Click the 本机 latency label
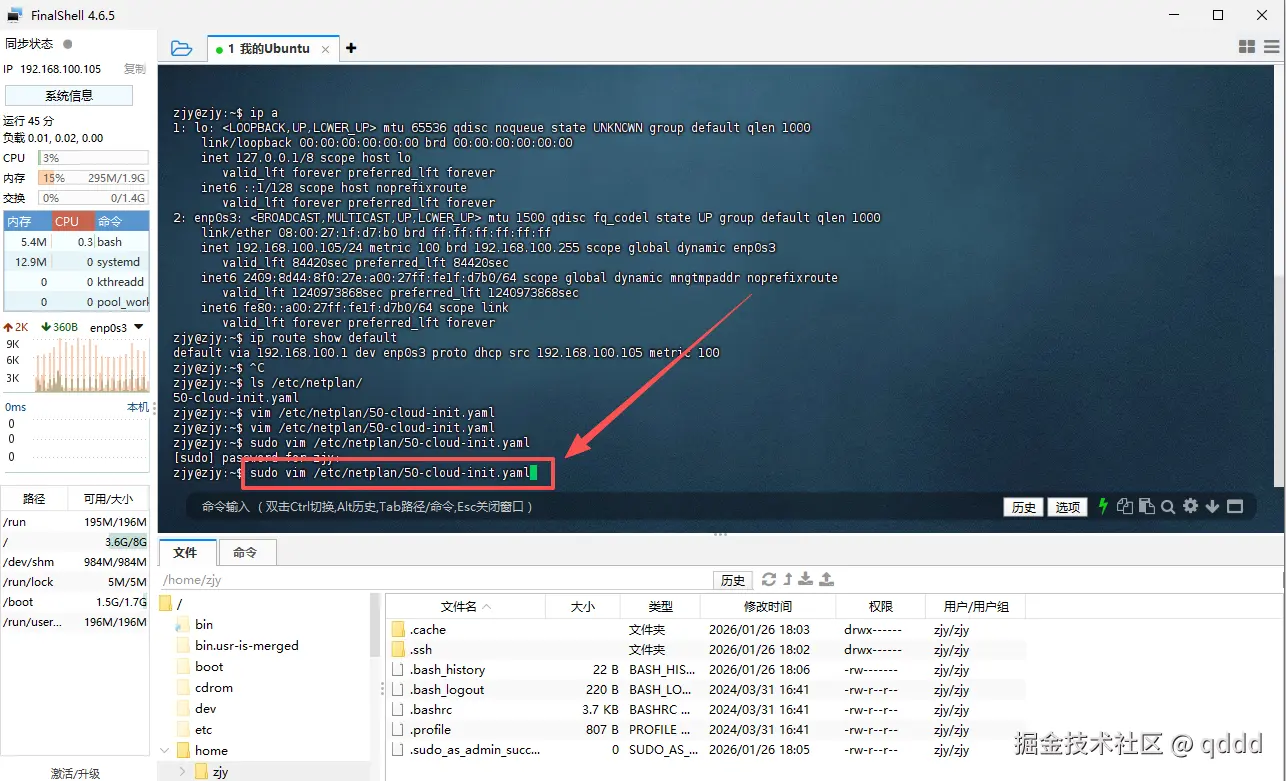 click(137, 407)
